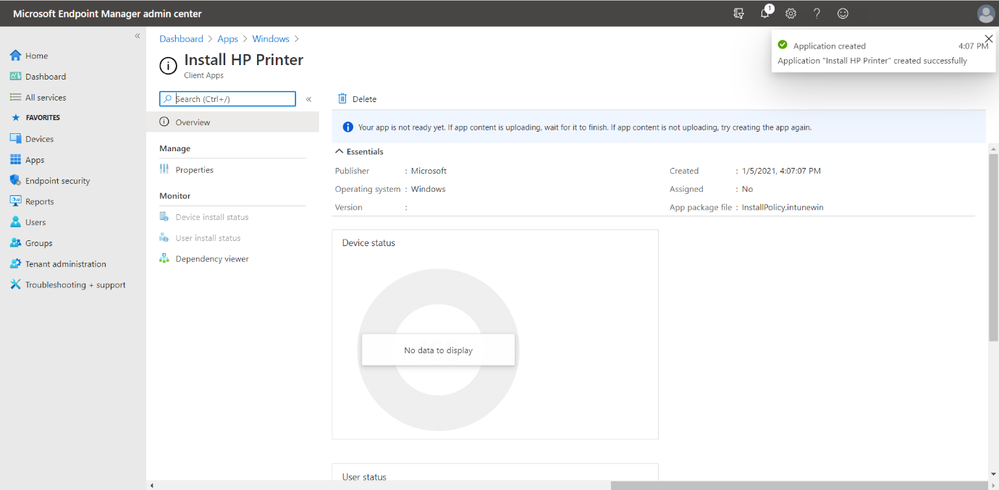
Task: Click the Search (Ctrl+/) input field
Action: click(227, 99)
